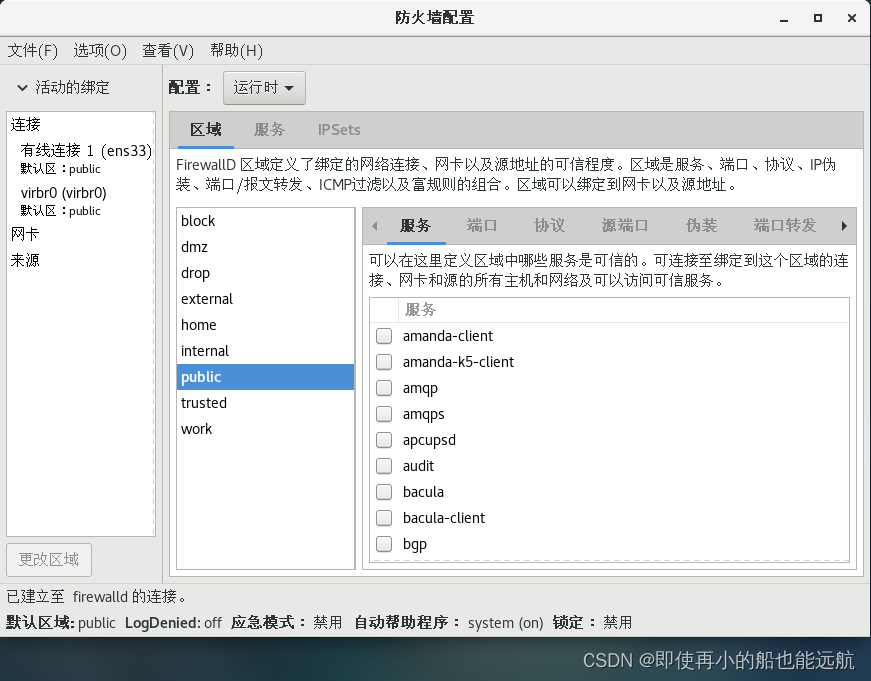Click the 应急模式 status entry
871x681 pixels.
[287, 623]
